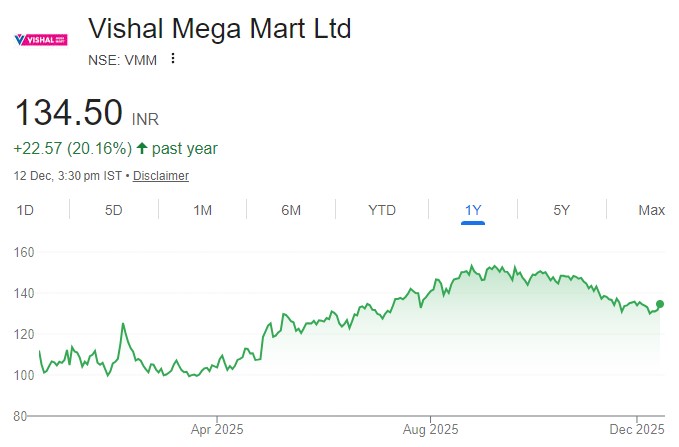The height and width of the screenshot is (447, 679).
Task: Select the YTD tab
Action: coord(382,210)
